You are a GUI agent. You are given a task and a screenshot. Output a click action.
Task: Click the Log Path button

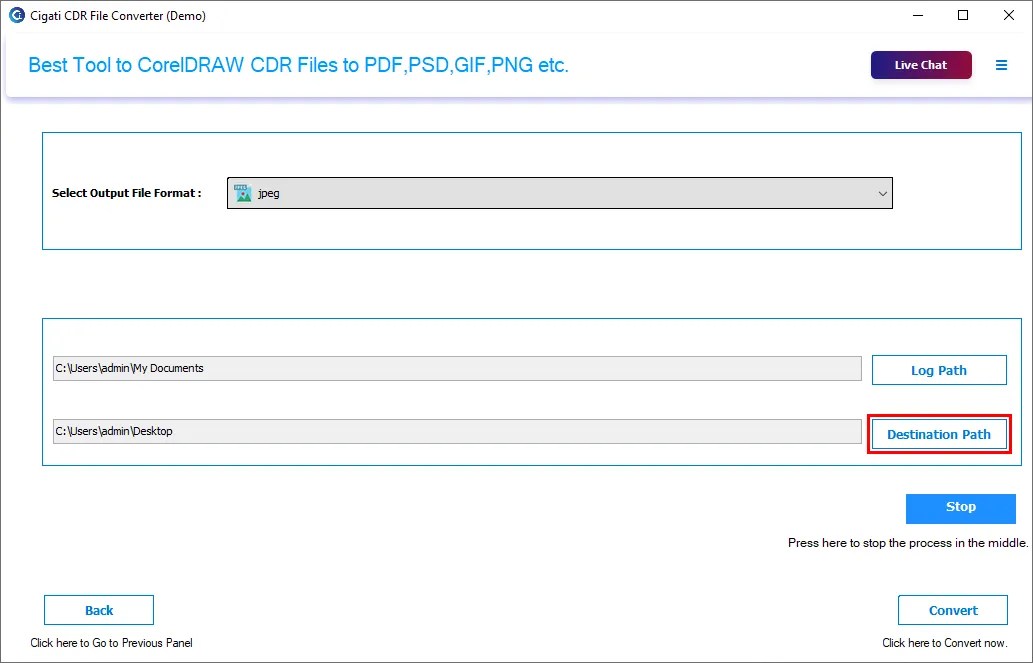click(x=938, y=370)
